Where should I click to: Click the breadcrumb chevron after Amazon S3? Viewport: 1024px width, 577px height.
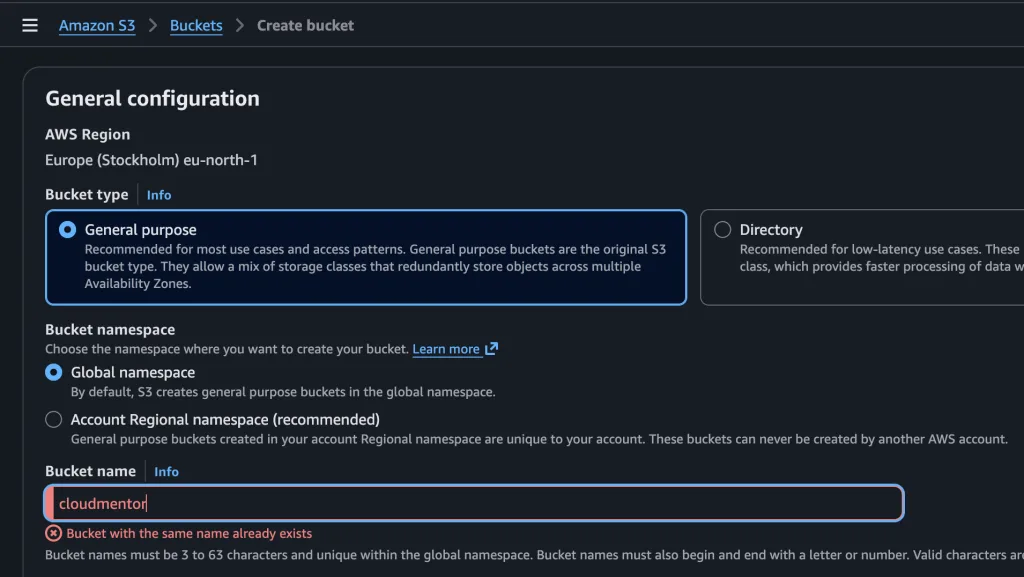153,25
